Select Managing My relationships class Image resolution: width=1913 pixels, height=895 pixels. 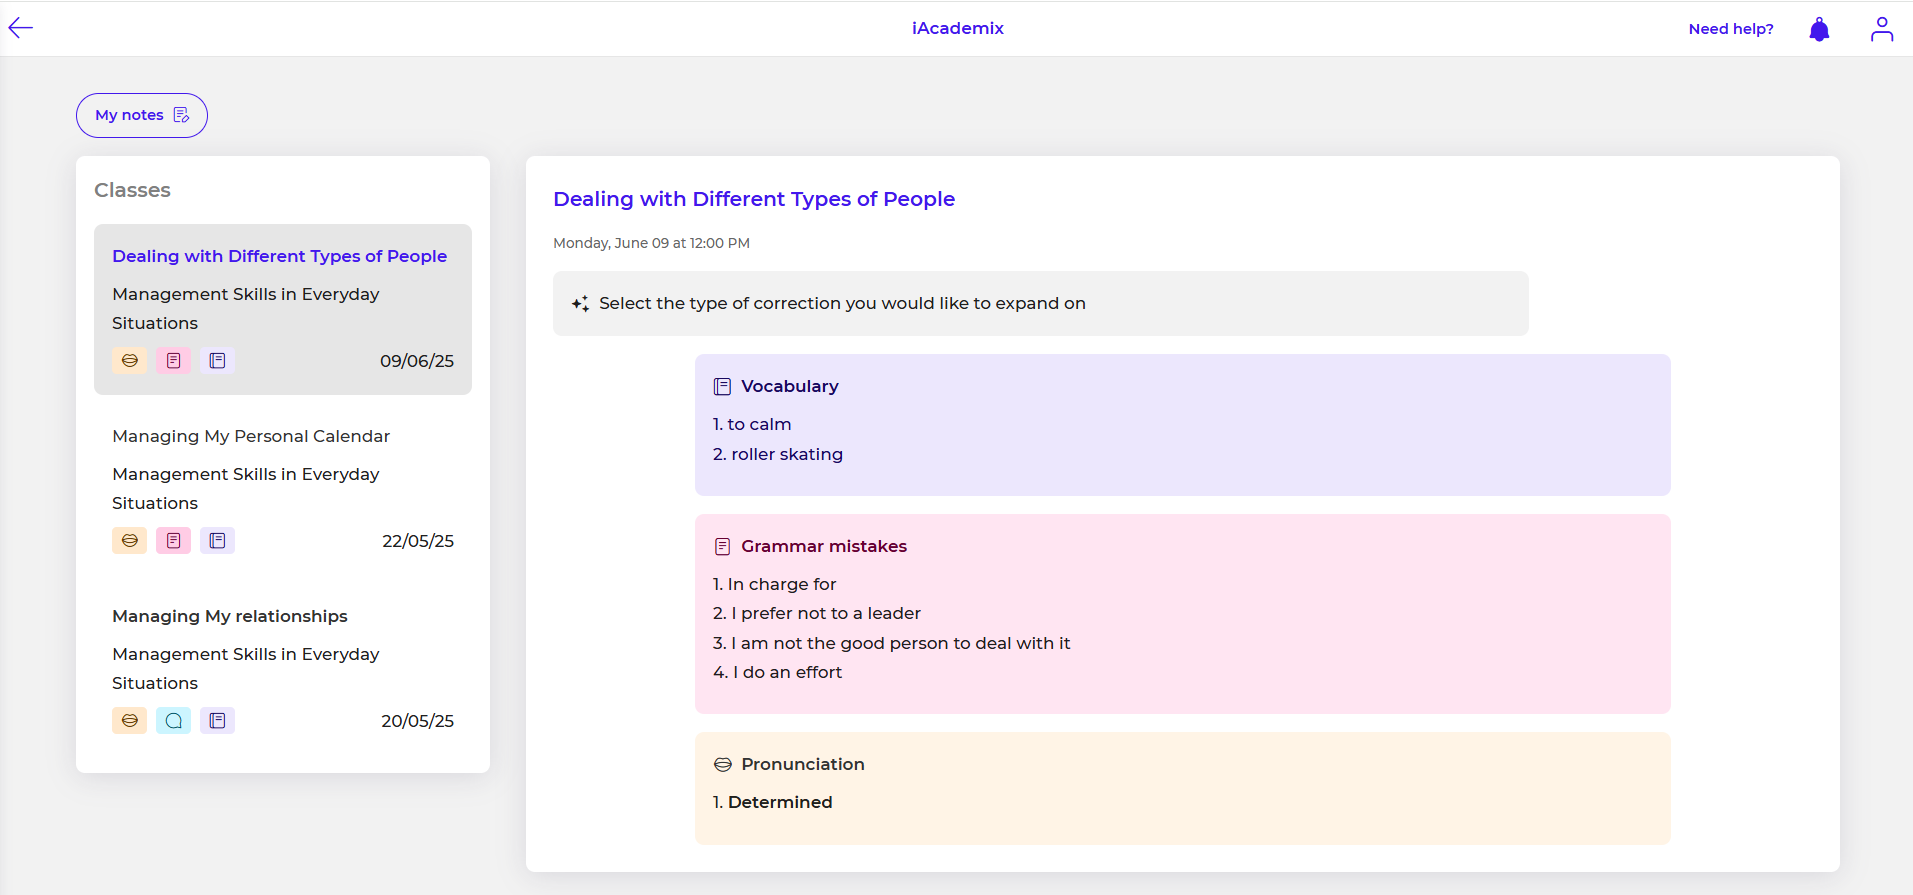pos(230,616)
